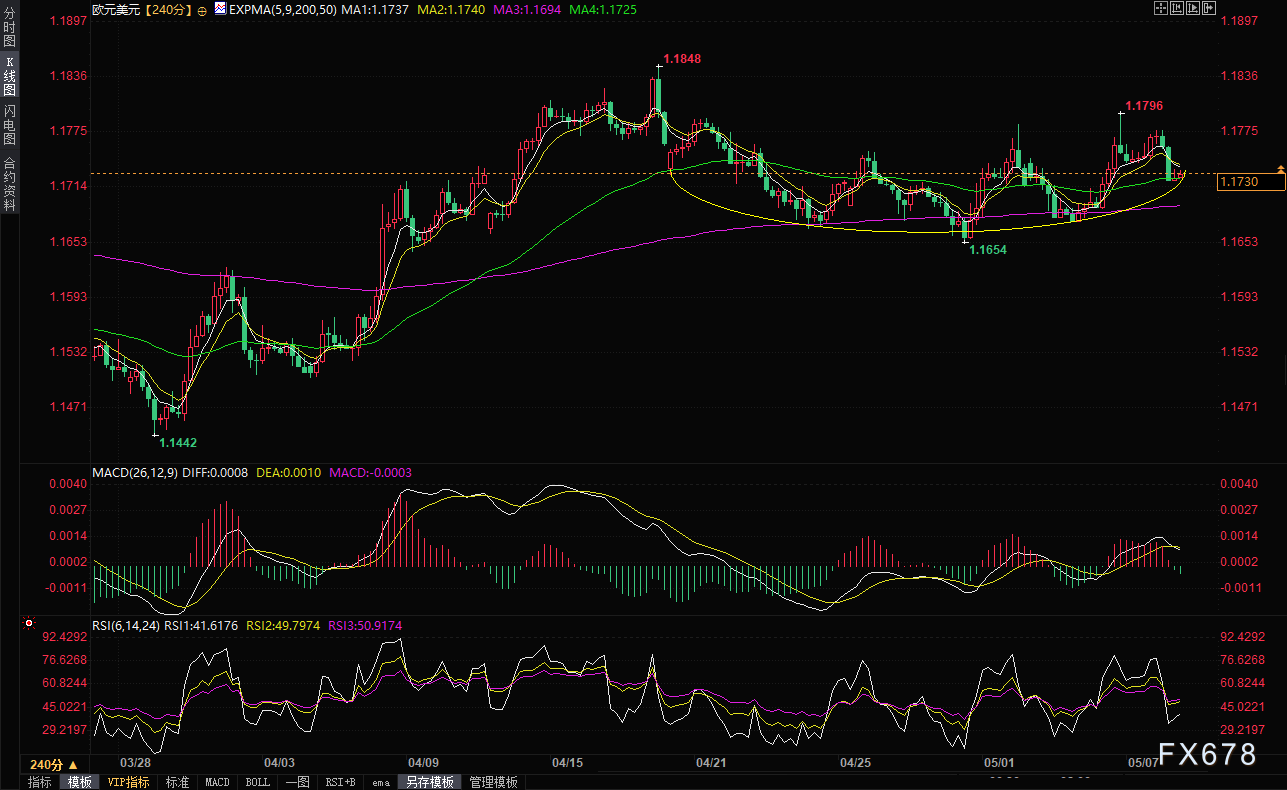Click the EXPMA indicator chart icon
Screen dimensions: 1287x790
pos(220,8)
